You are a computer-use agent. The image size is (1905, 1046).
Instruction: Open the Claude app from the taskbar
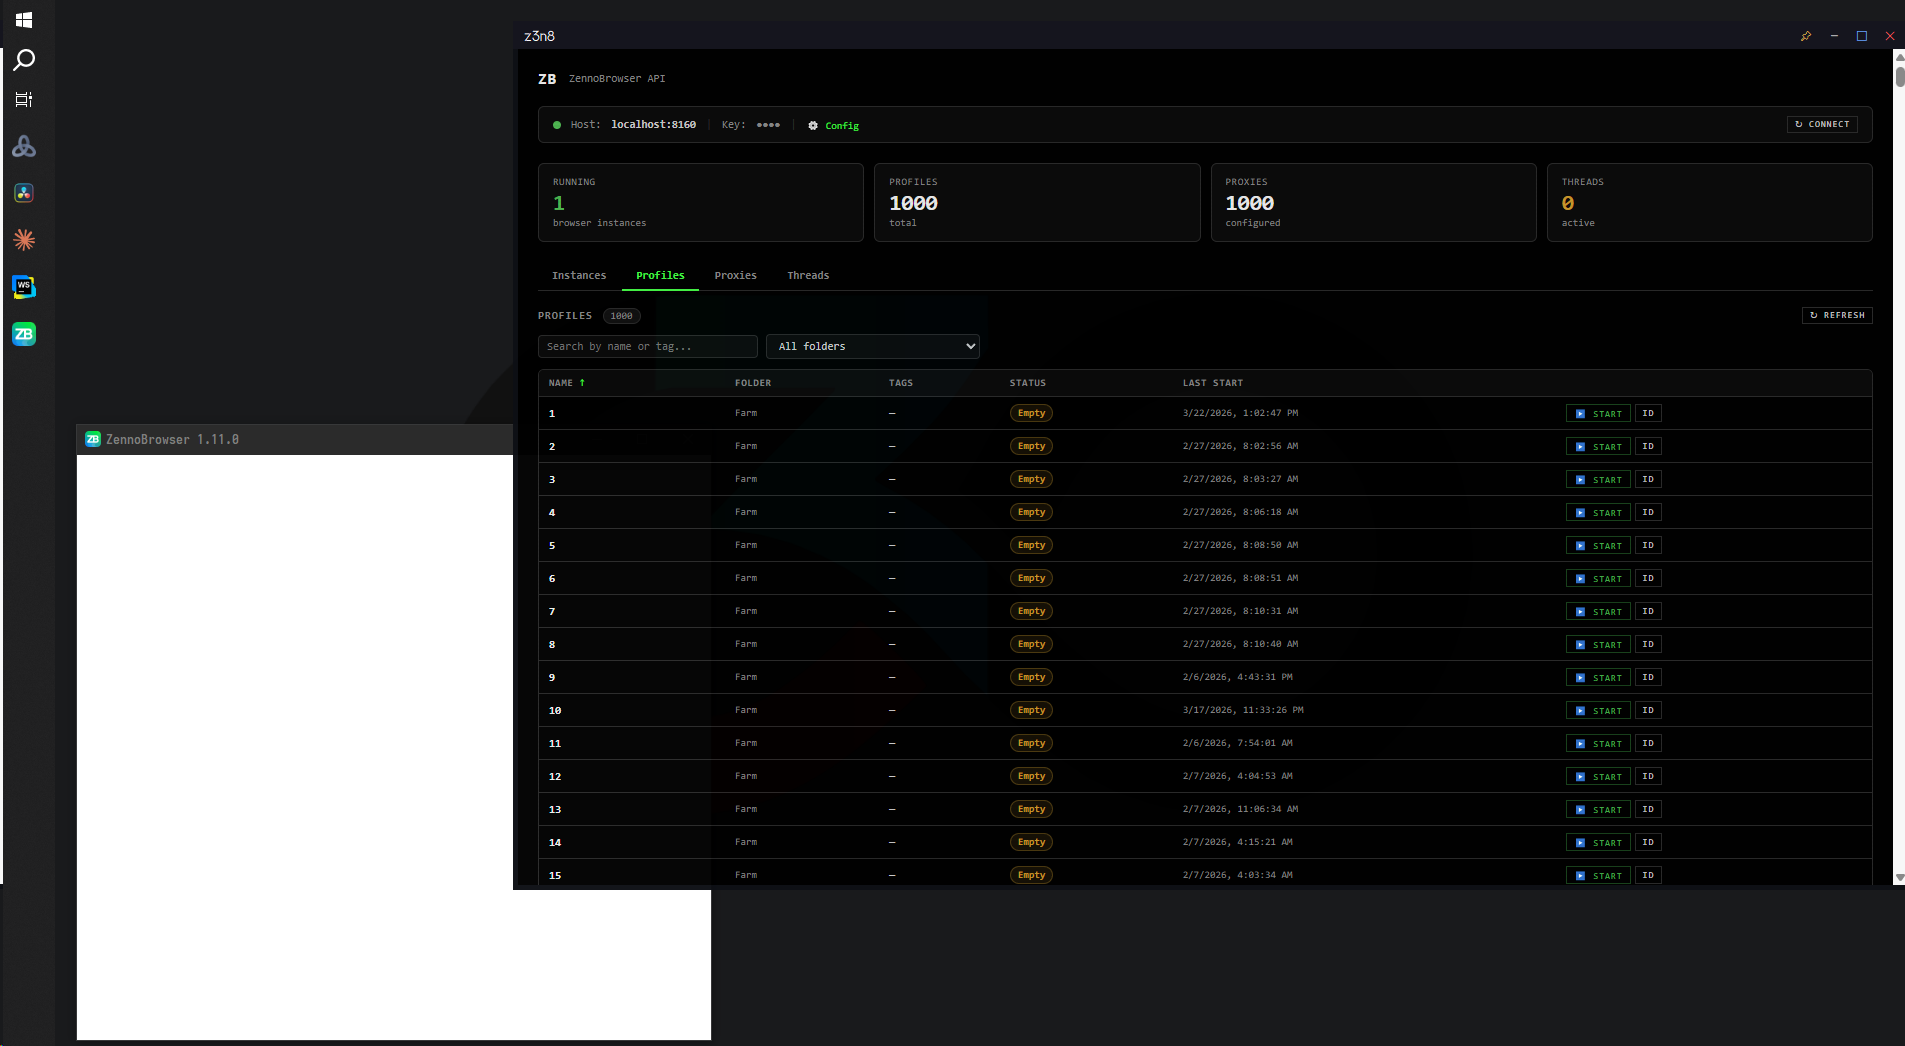click(x=24, y=240)
